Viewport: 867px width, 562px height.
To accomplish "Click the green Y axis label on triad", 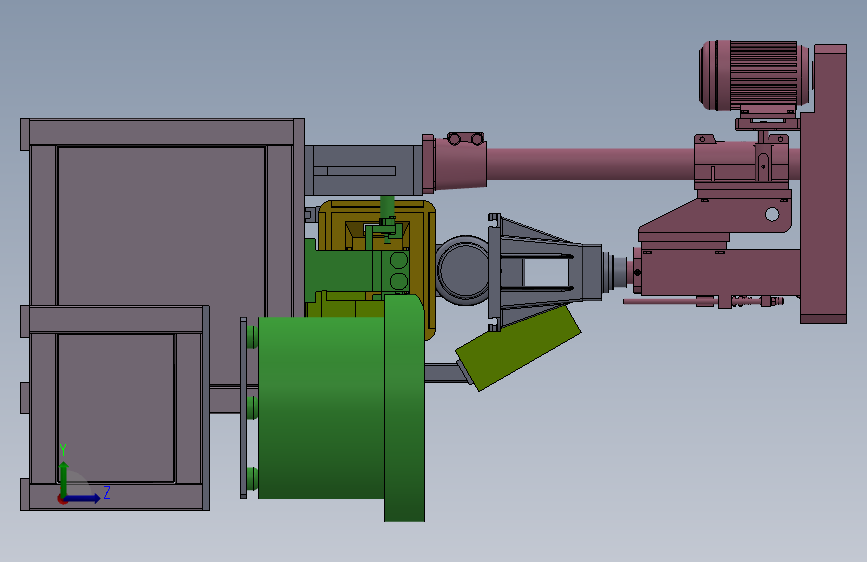I will [63, 450].
